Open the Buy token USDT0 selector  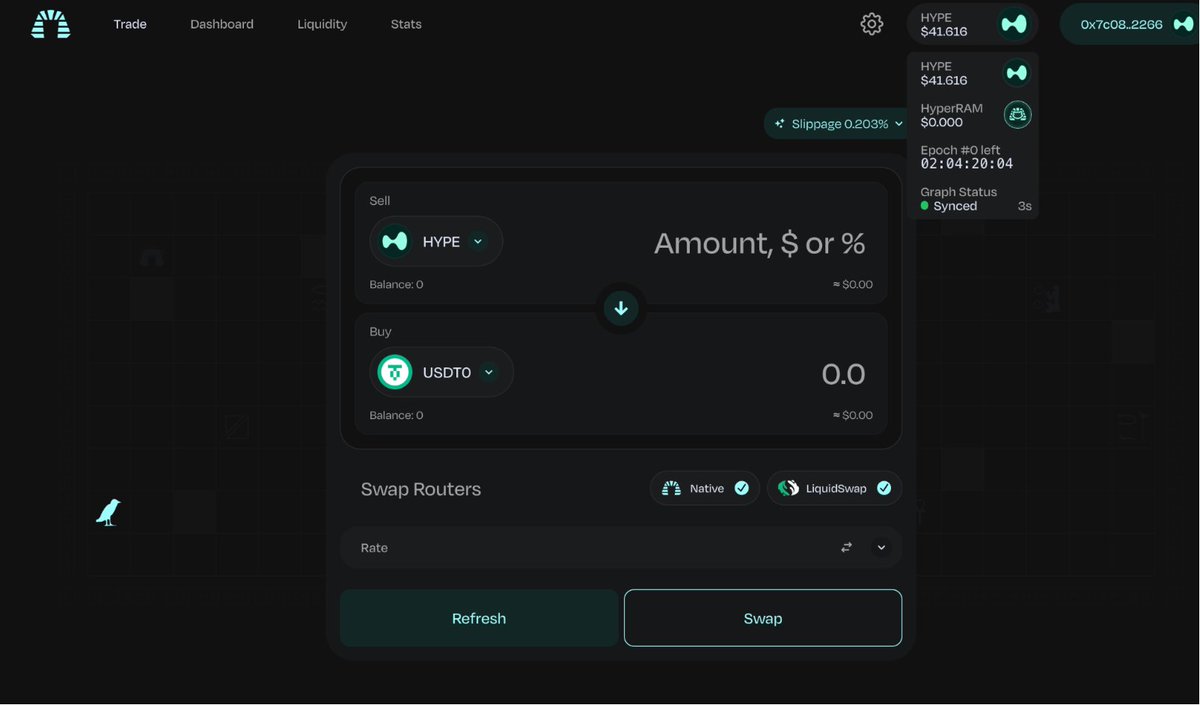point(441,372)
